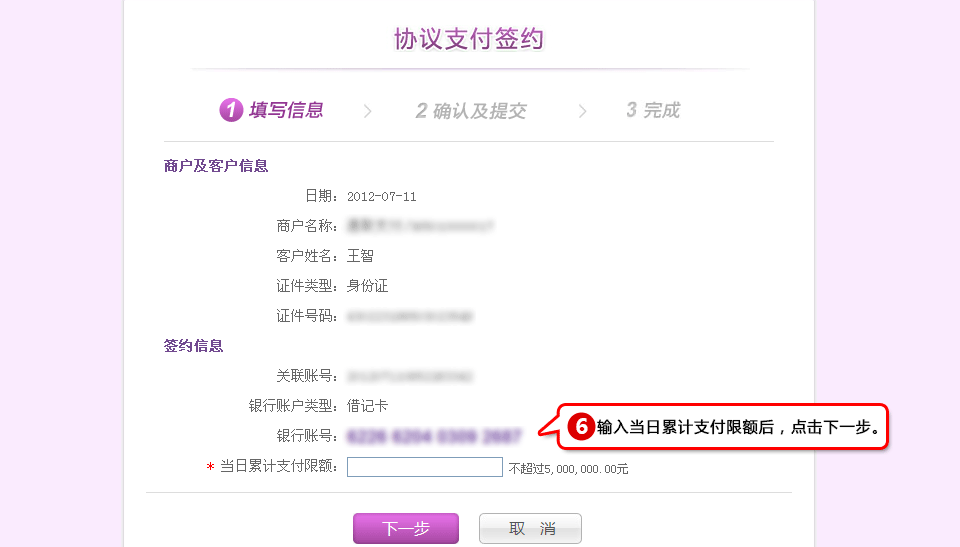Screen dimensions: 960x547
Task: Click the customer name 王智
Action: point(360,256)
